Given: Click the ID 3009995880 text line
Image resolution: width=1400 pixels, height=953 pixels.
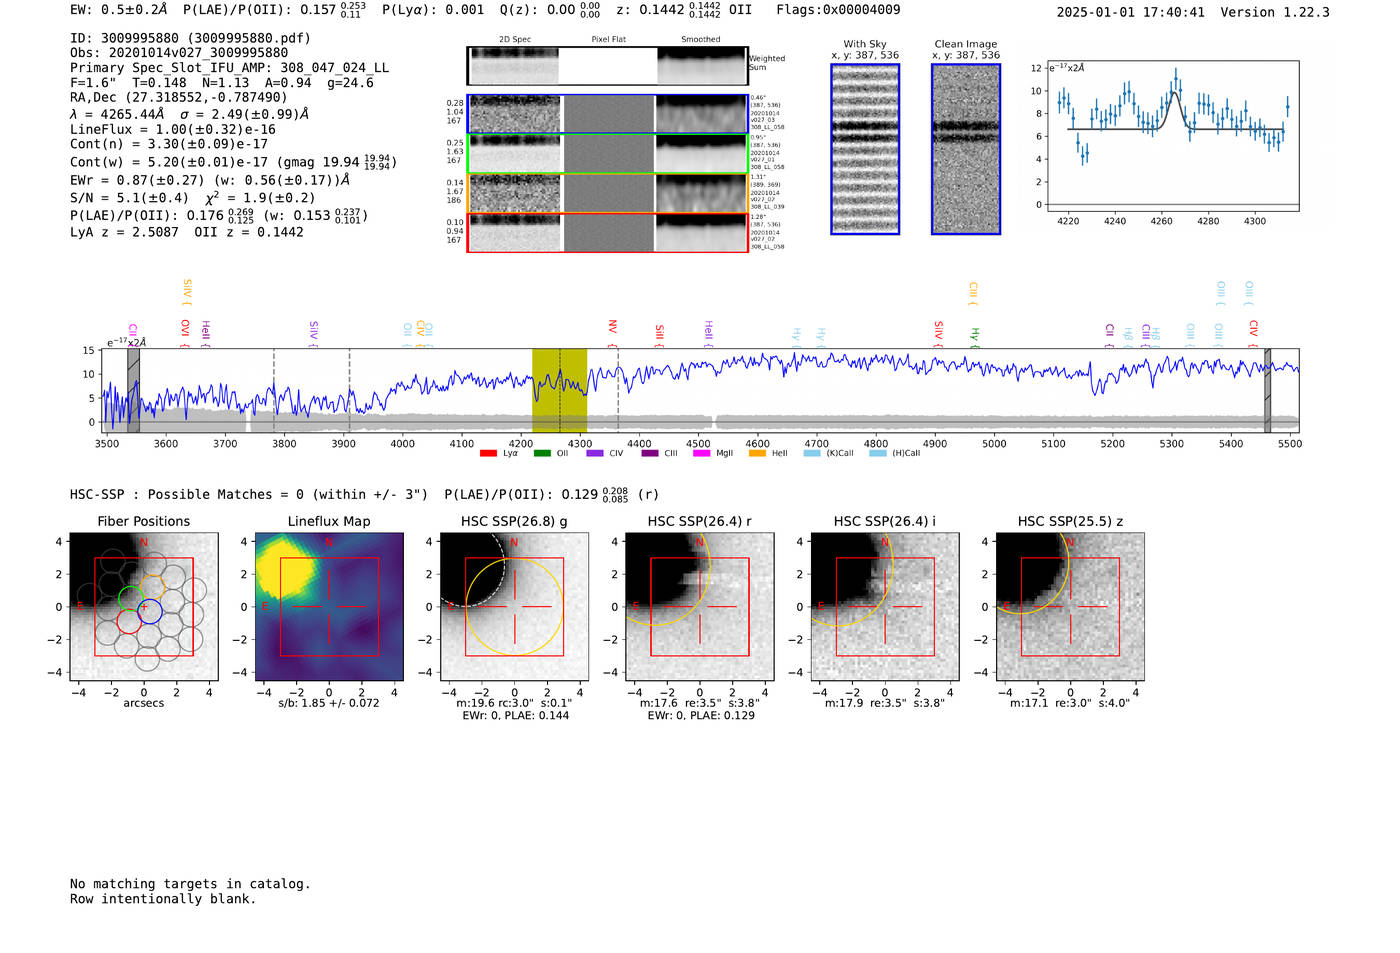Looking at the screenshot, I should click(190, 38).
